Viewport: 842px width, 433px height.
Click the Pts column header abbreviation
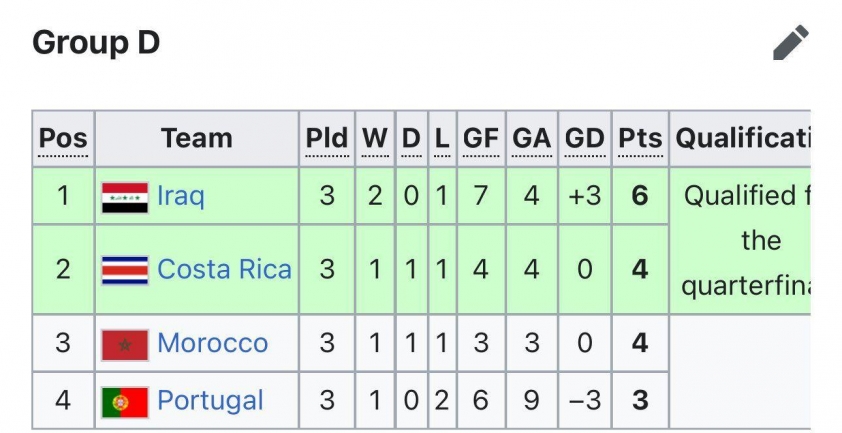[x=640, y=139]
